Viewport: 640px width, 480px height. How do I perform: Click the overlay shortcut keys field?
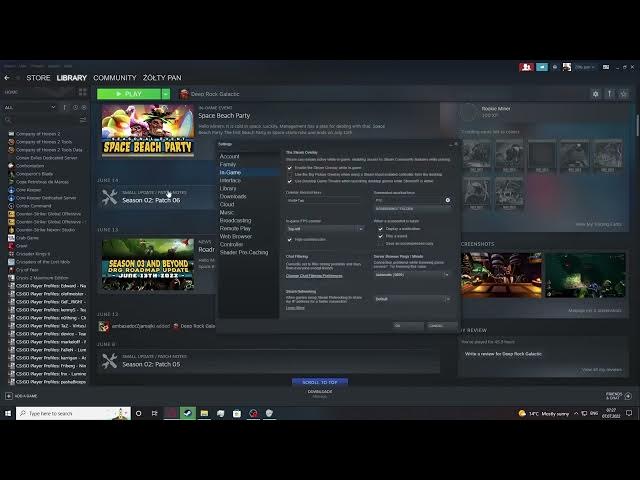323,200
